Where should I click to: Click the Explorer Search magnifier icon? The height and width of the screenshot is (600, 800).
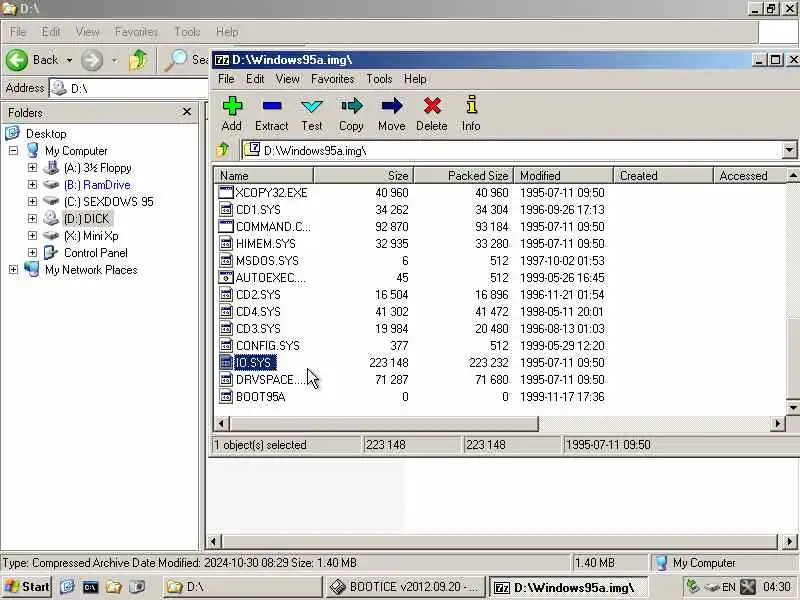tap(176, 60)
